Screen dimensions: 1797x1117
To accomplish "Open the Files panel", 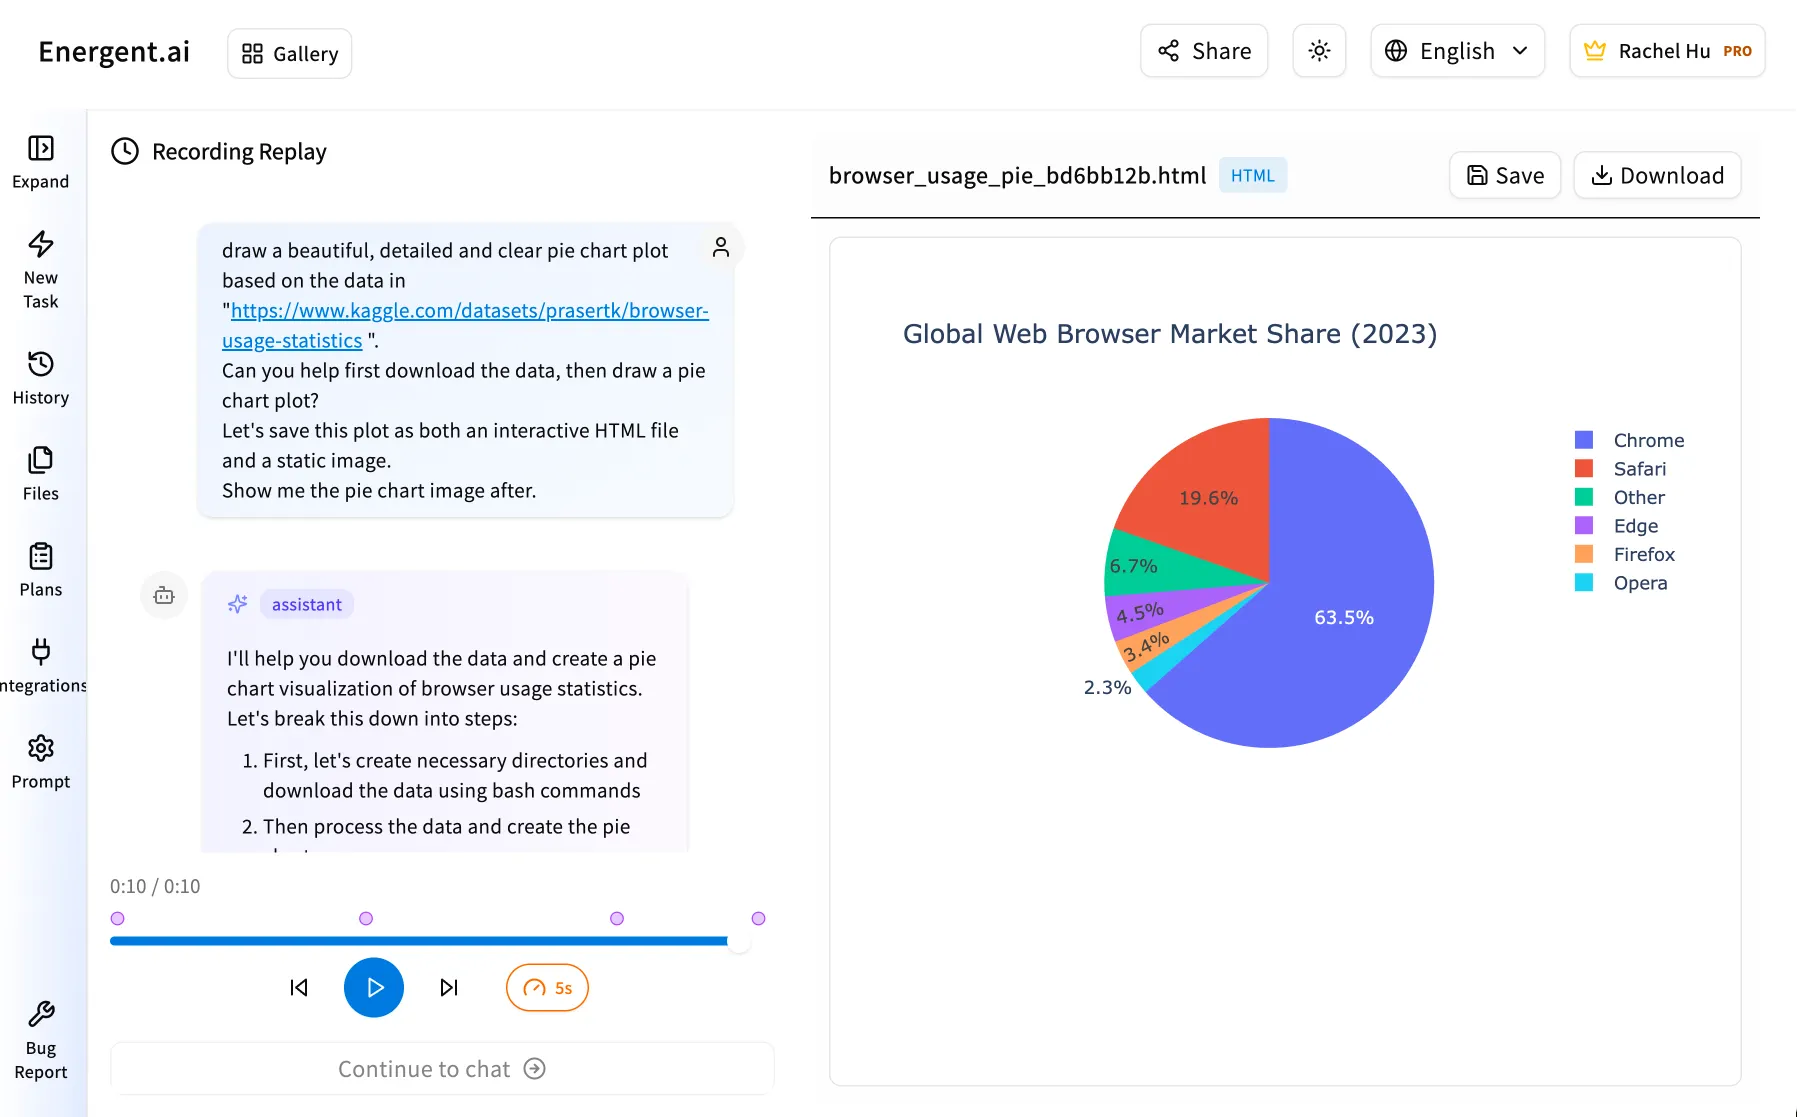I will [40, 460].
